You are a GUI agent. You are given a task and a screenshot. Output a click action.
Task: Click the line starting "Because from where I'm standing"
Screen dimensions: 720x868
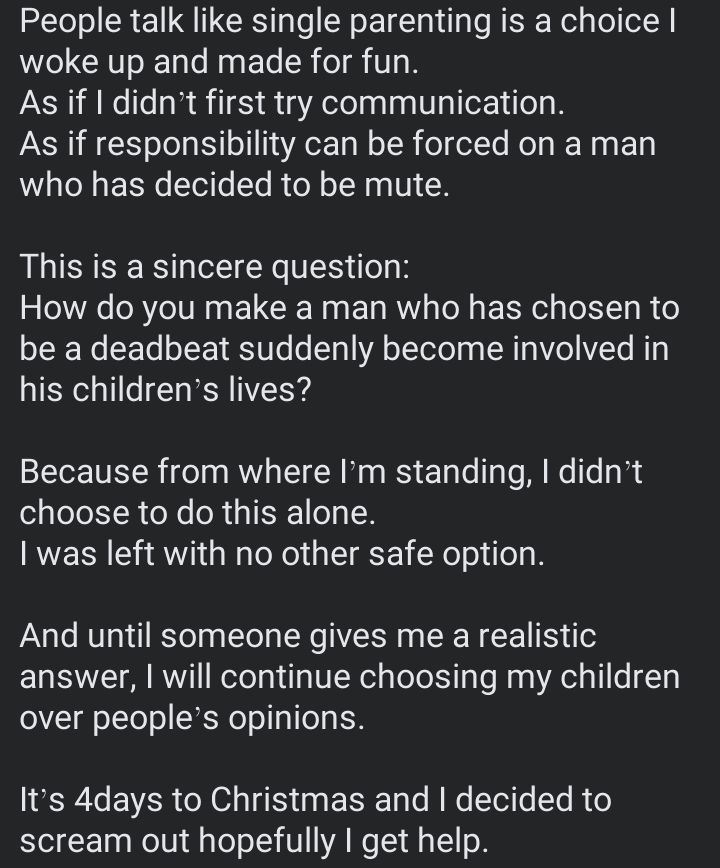pos(331,472)
